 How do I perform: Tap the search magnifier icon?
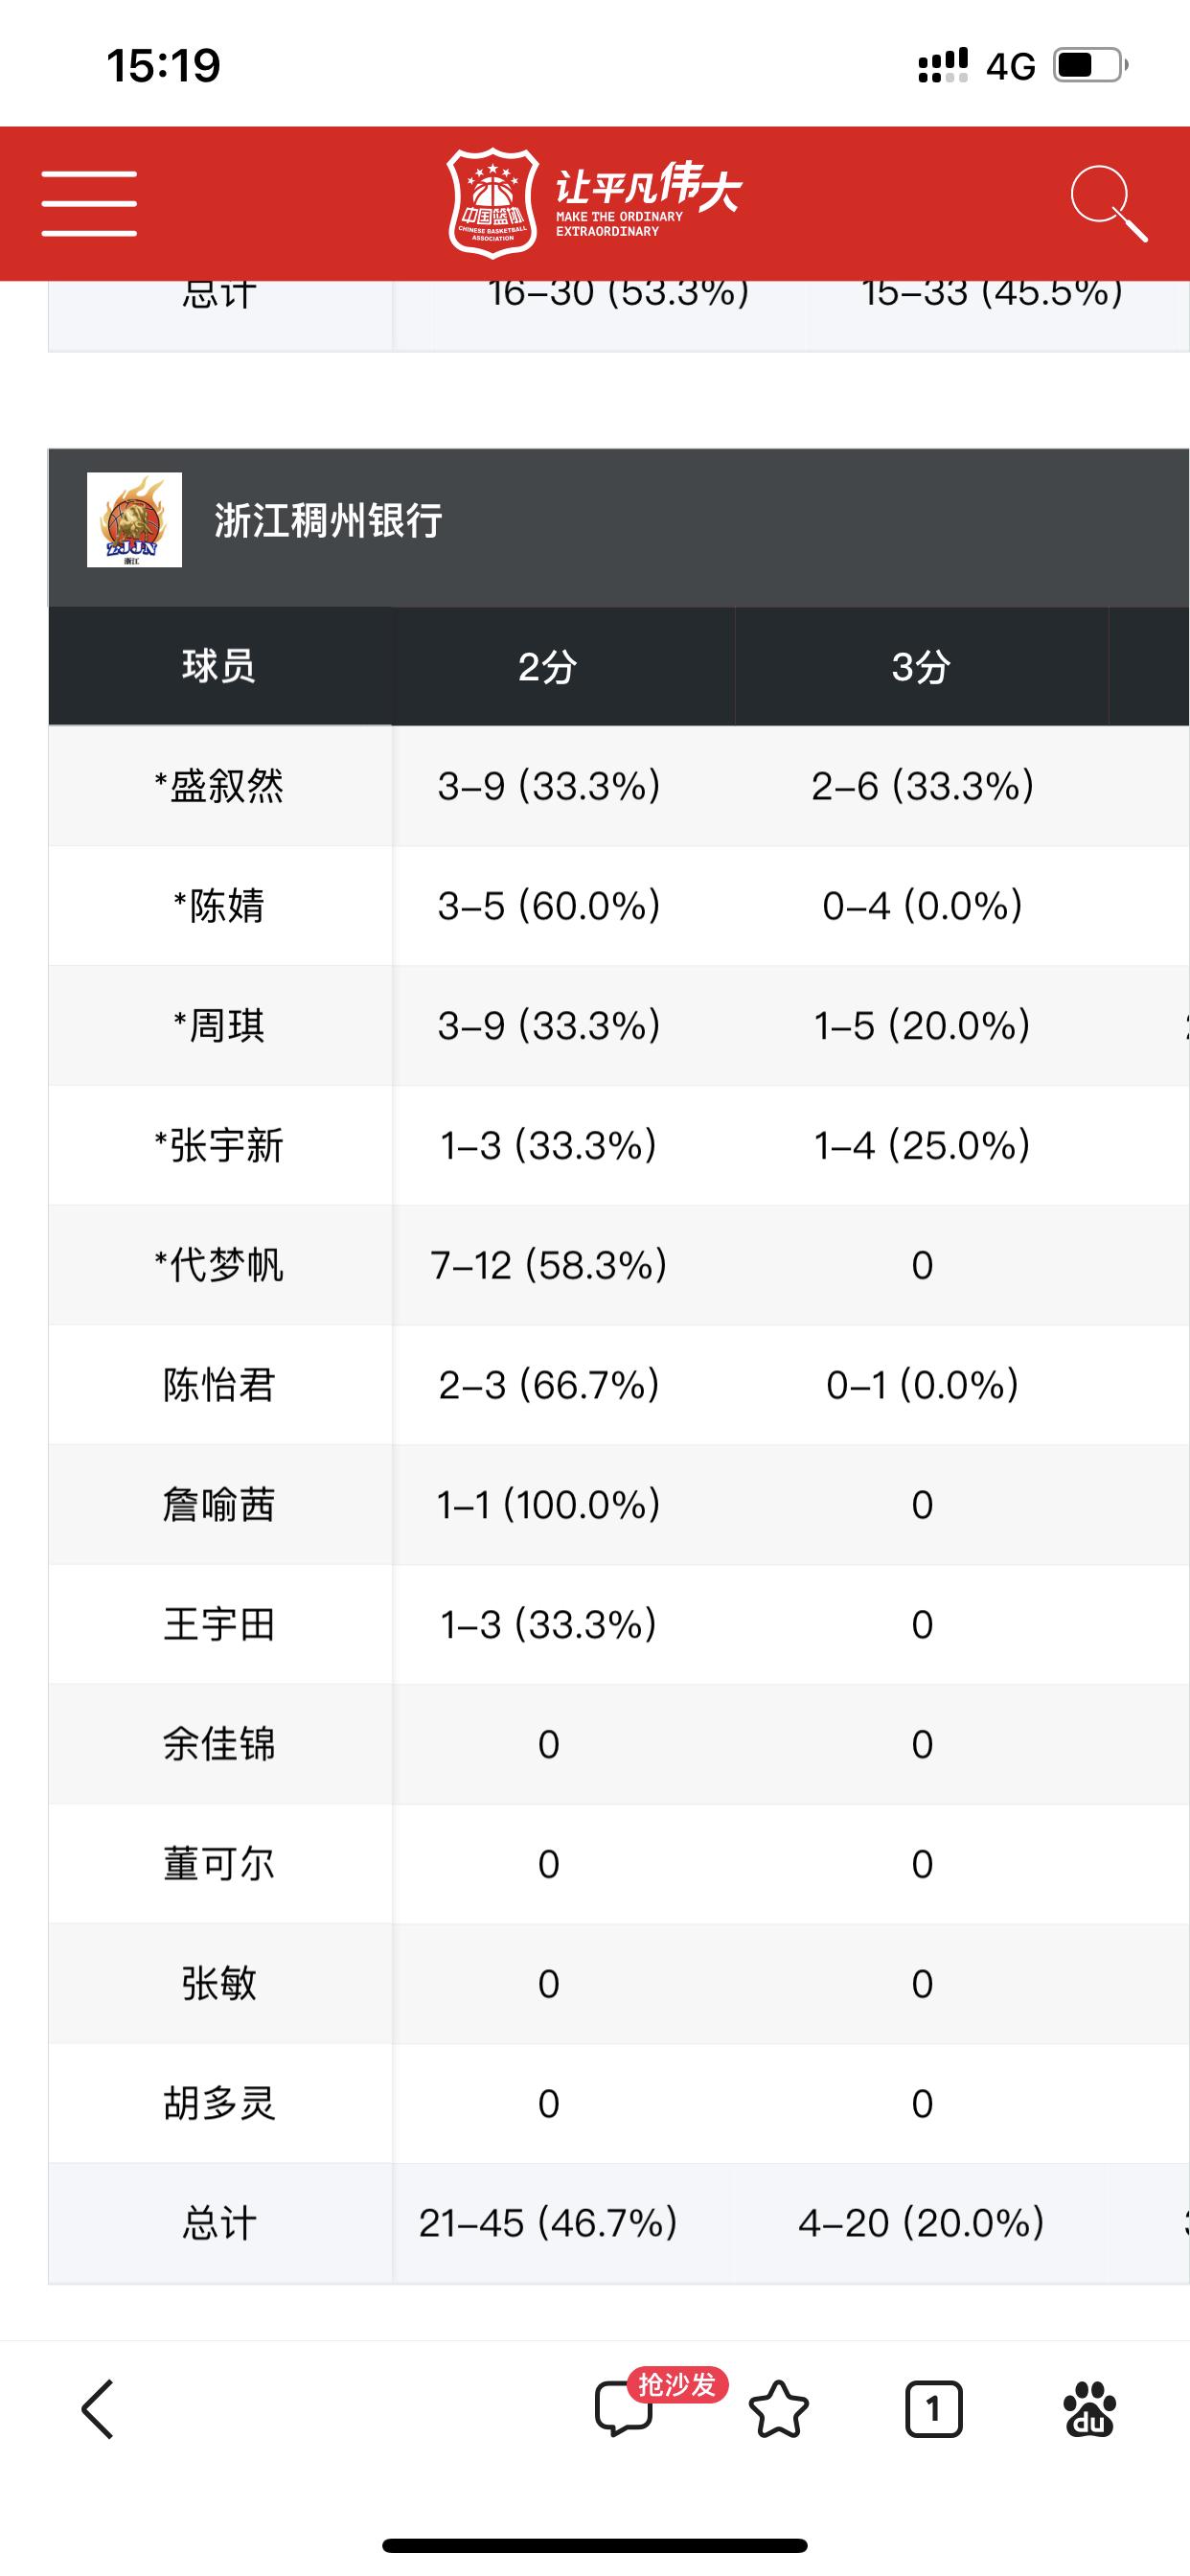pos(1108,204)
